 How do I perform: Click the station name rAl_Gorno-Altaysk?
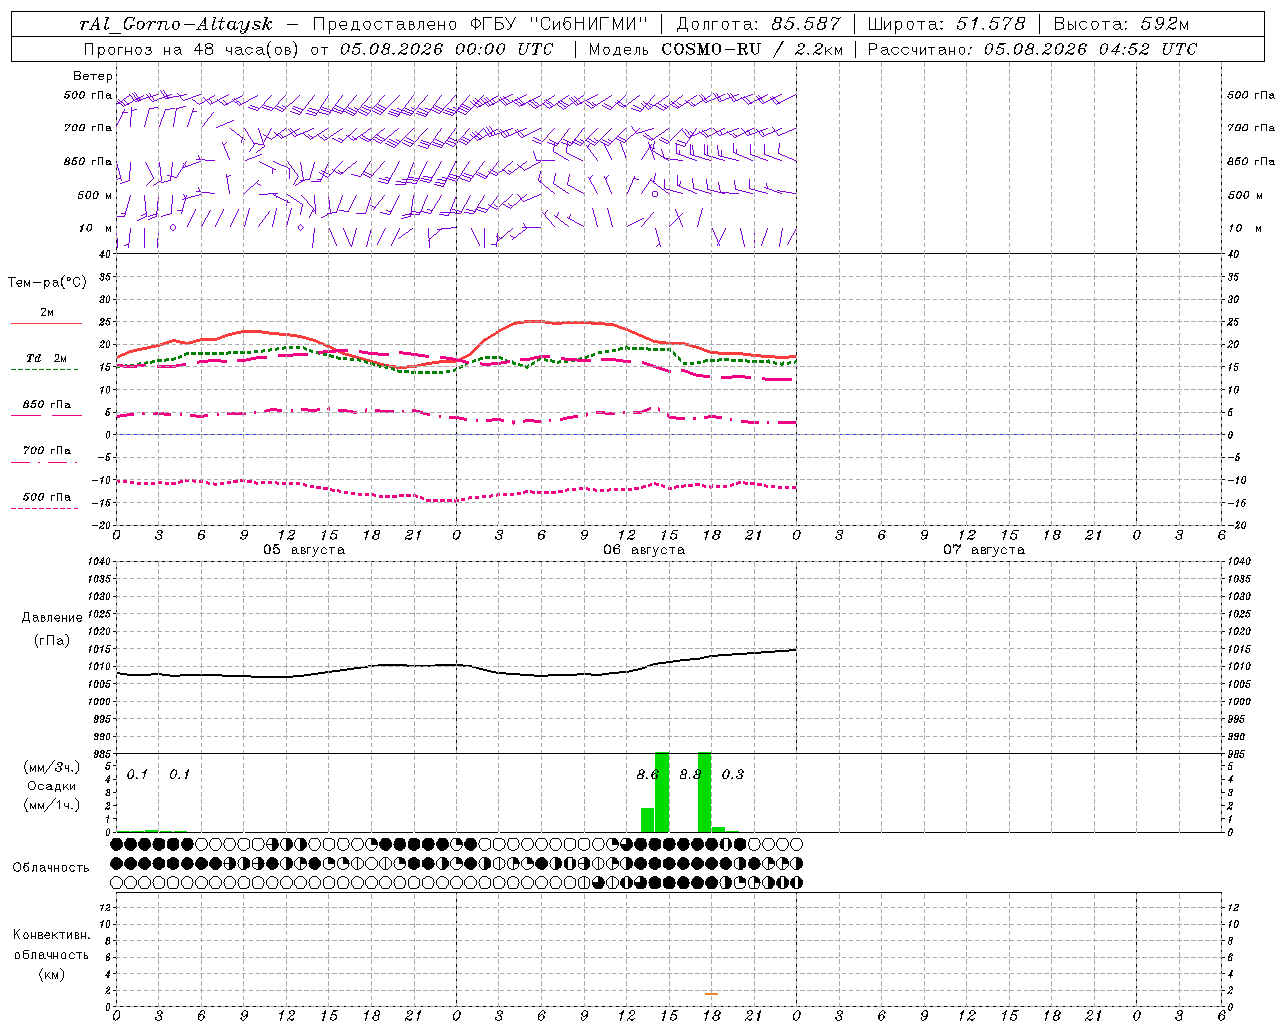pyautogui.click(x=176, y=24)
